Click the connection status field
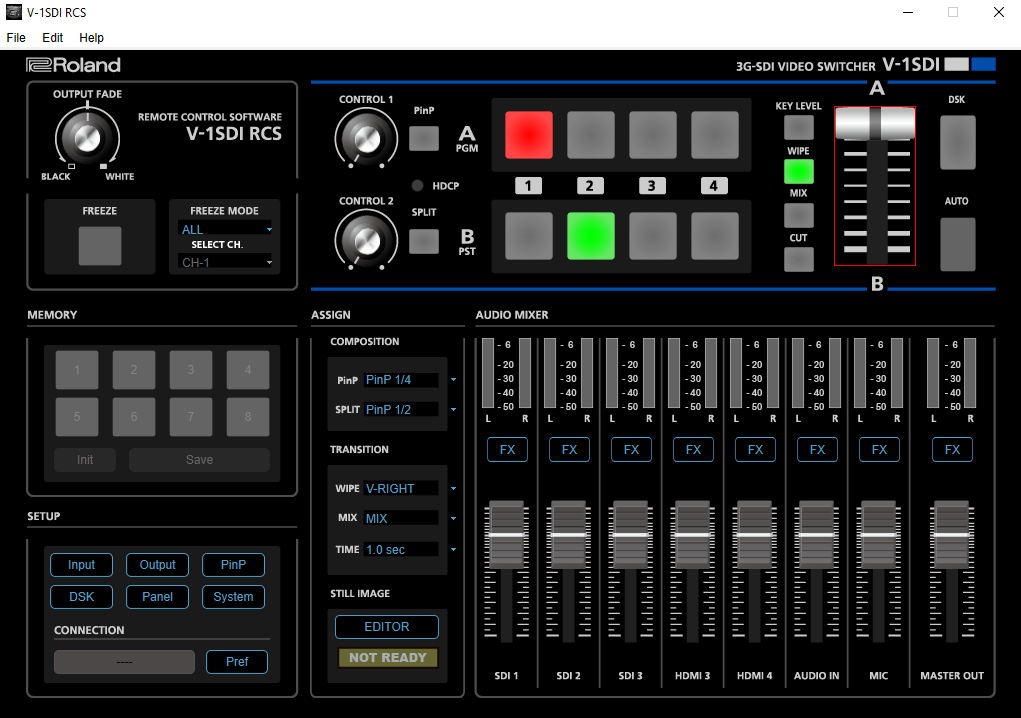 (x=124, y=662)
